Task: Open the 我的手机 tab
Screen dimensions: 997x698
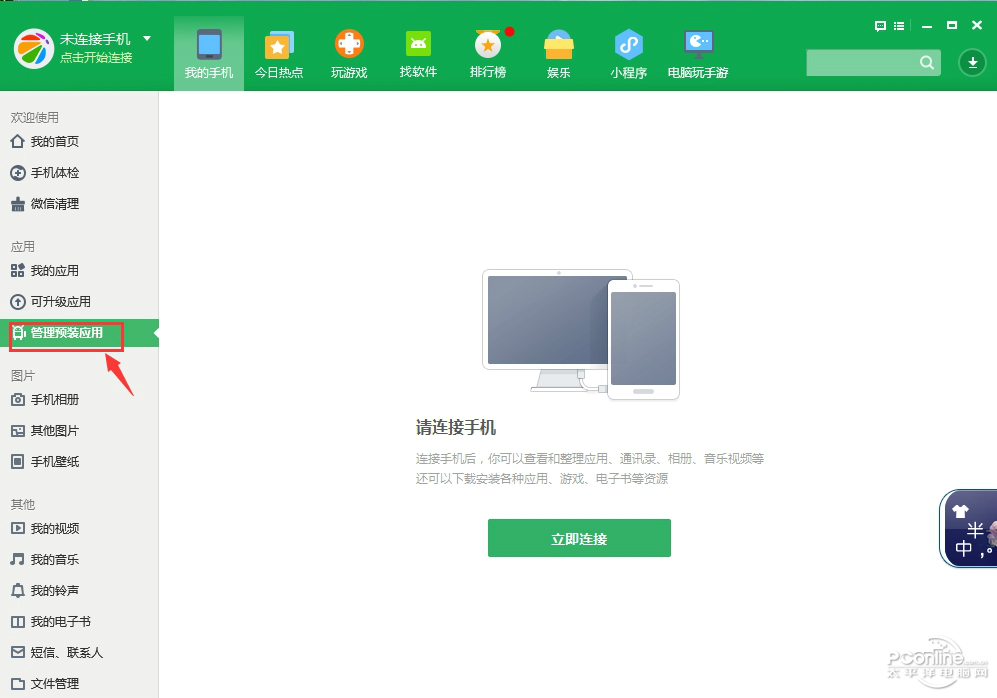Action: click(x=209, y=53)
